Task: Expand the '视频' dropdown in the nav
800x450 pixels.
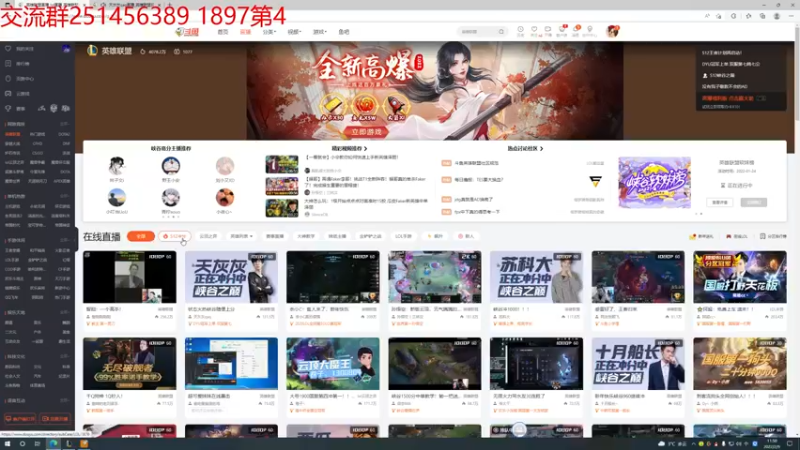Action: coord(294,32)
